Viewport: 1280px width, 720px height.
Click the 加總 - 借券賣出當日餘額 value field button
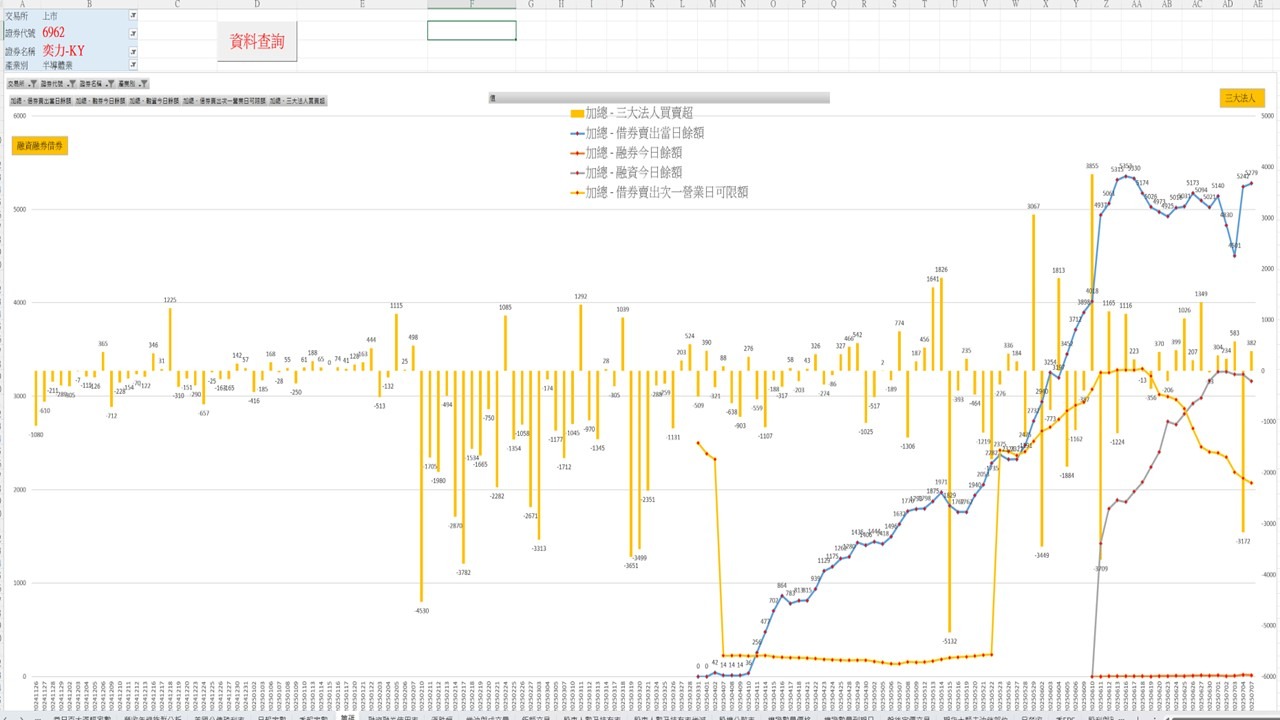(40, 101)
